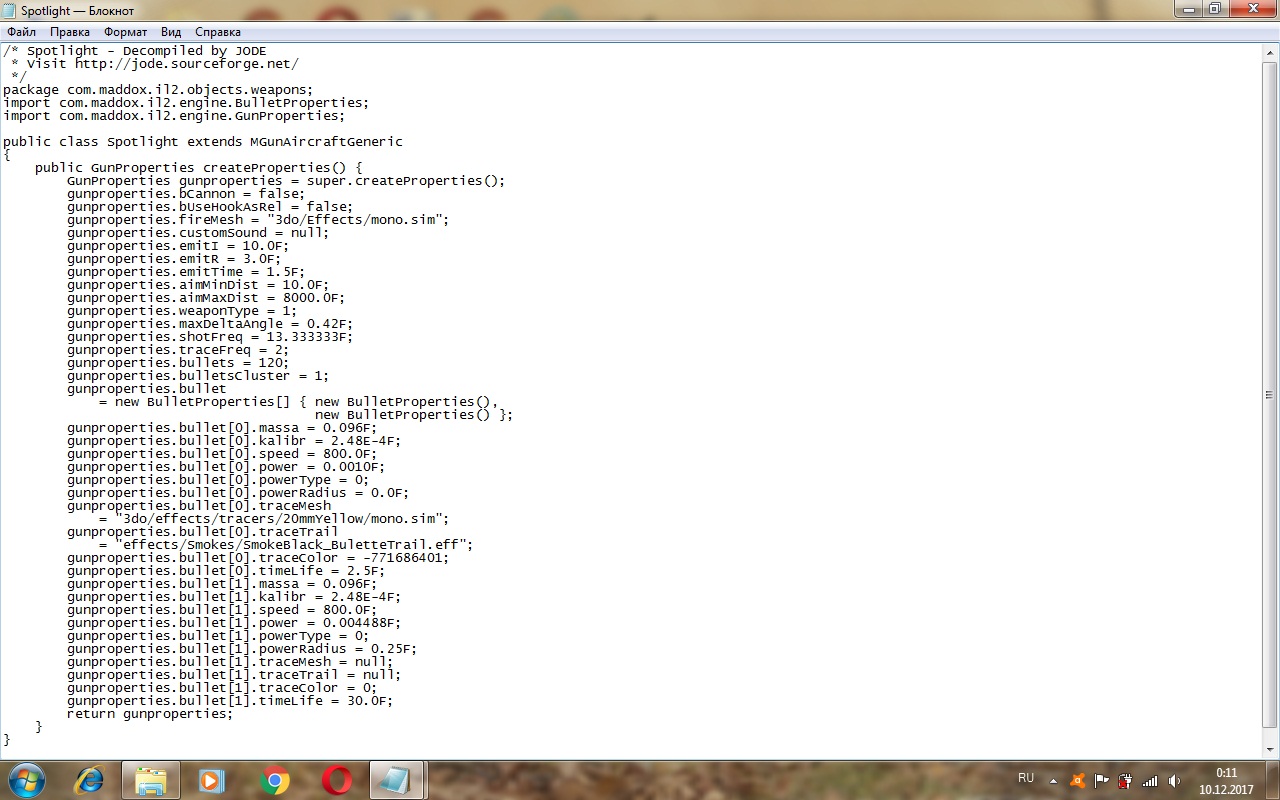The width and height of the screenshot is (1280, 800).
Task: Open the Правка menu
Action: point(70,32)
